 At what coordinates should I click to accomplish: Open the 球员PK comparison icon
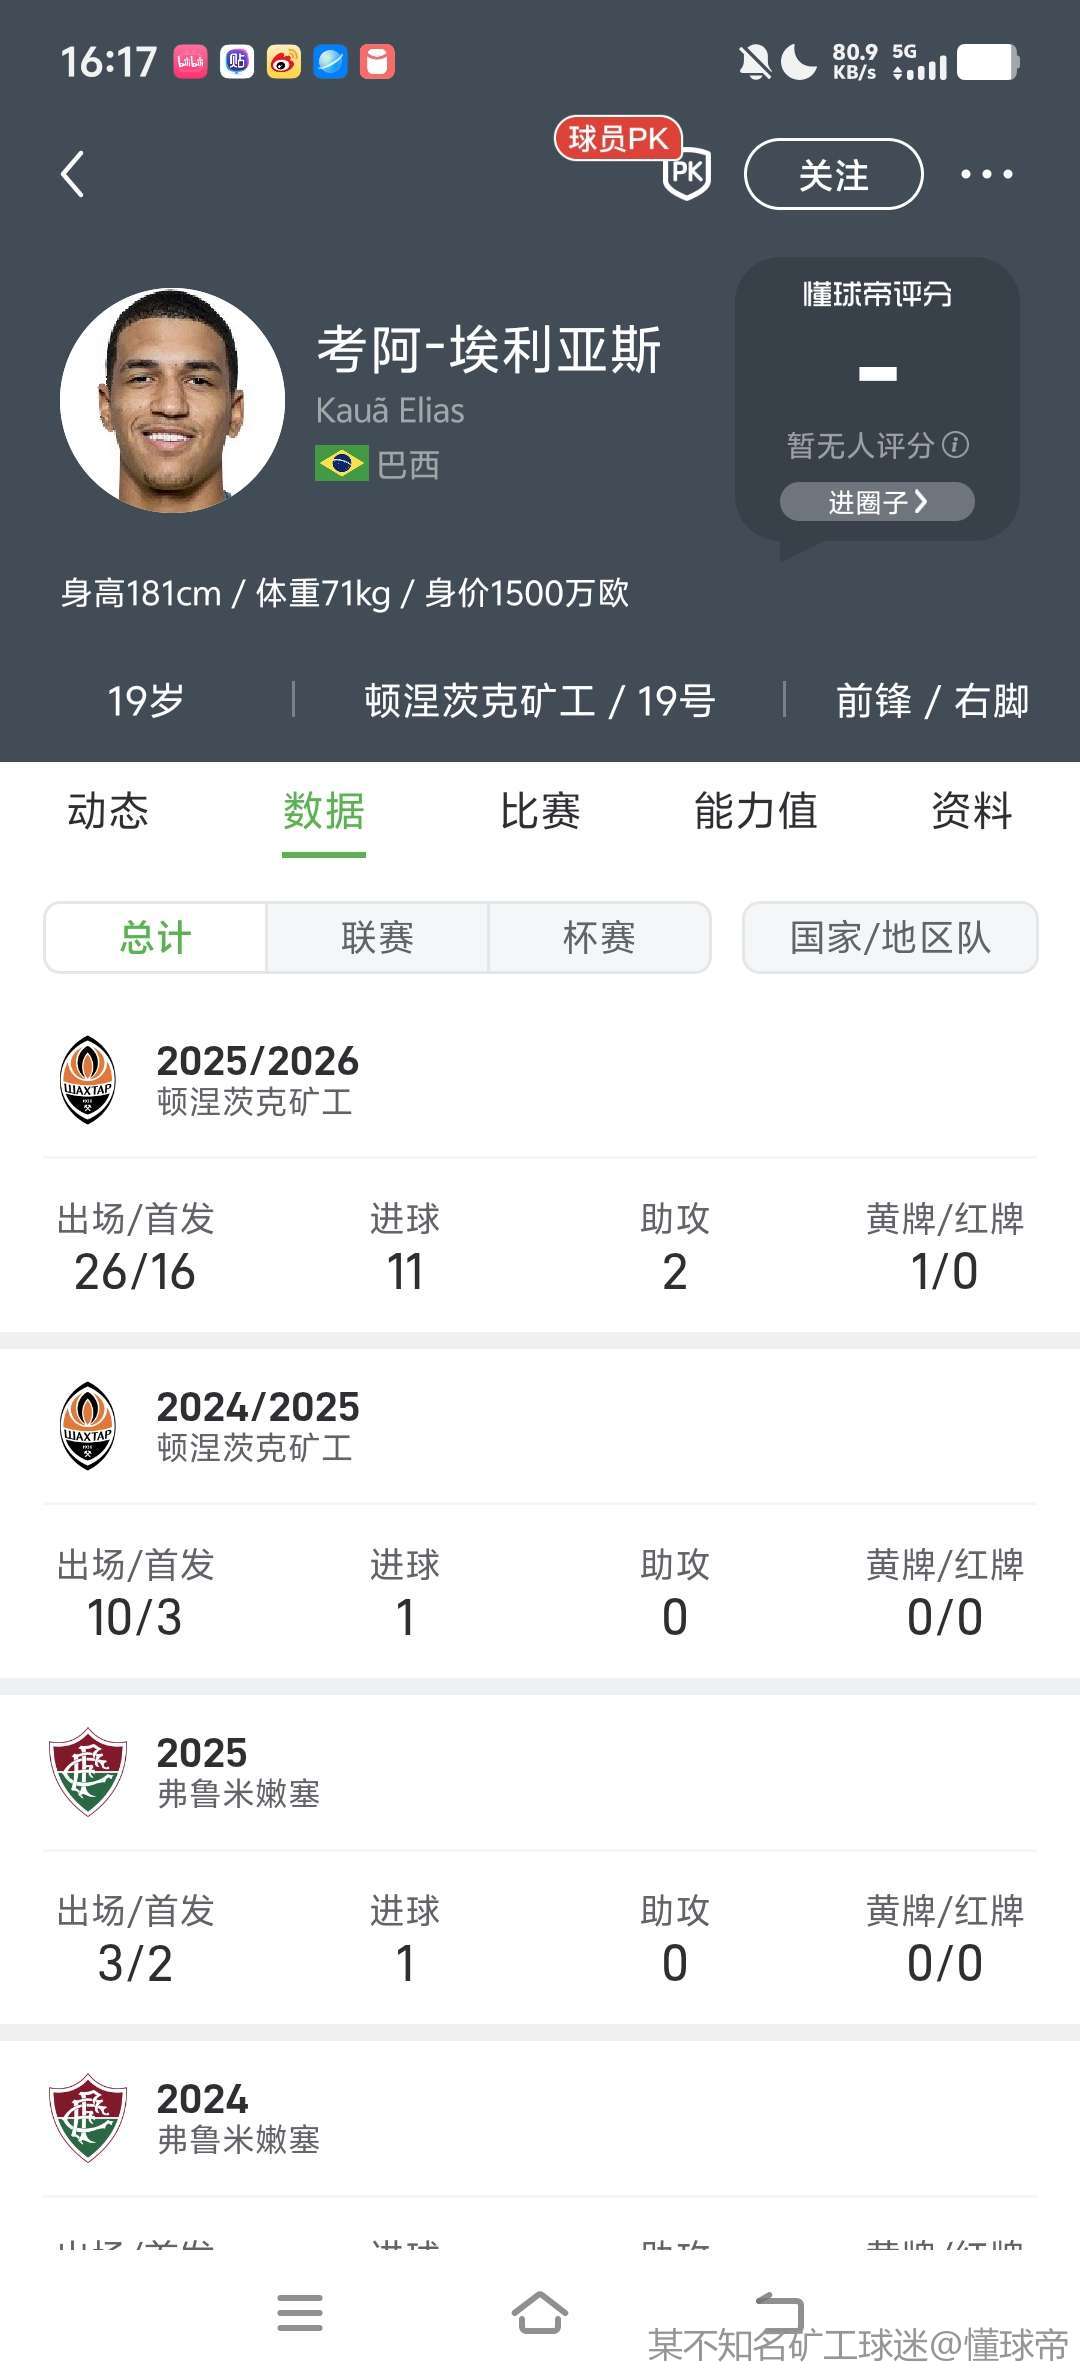coord(686,172)
